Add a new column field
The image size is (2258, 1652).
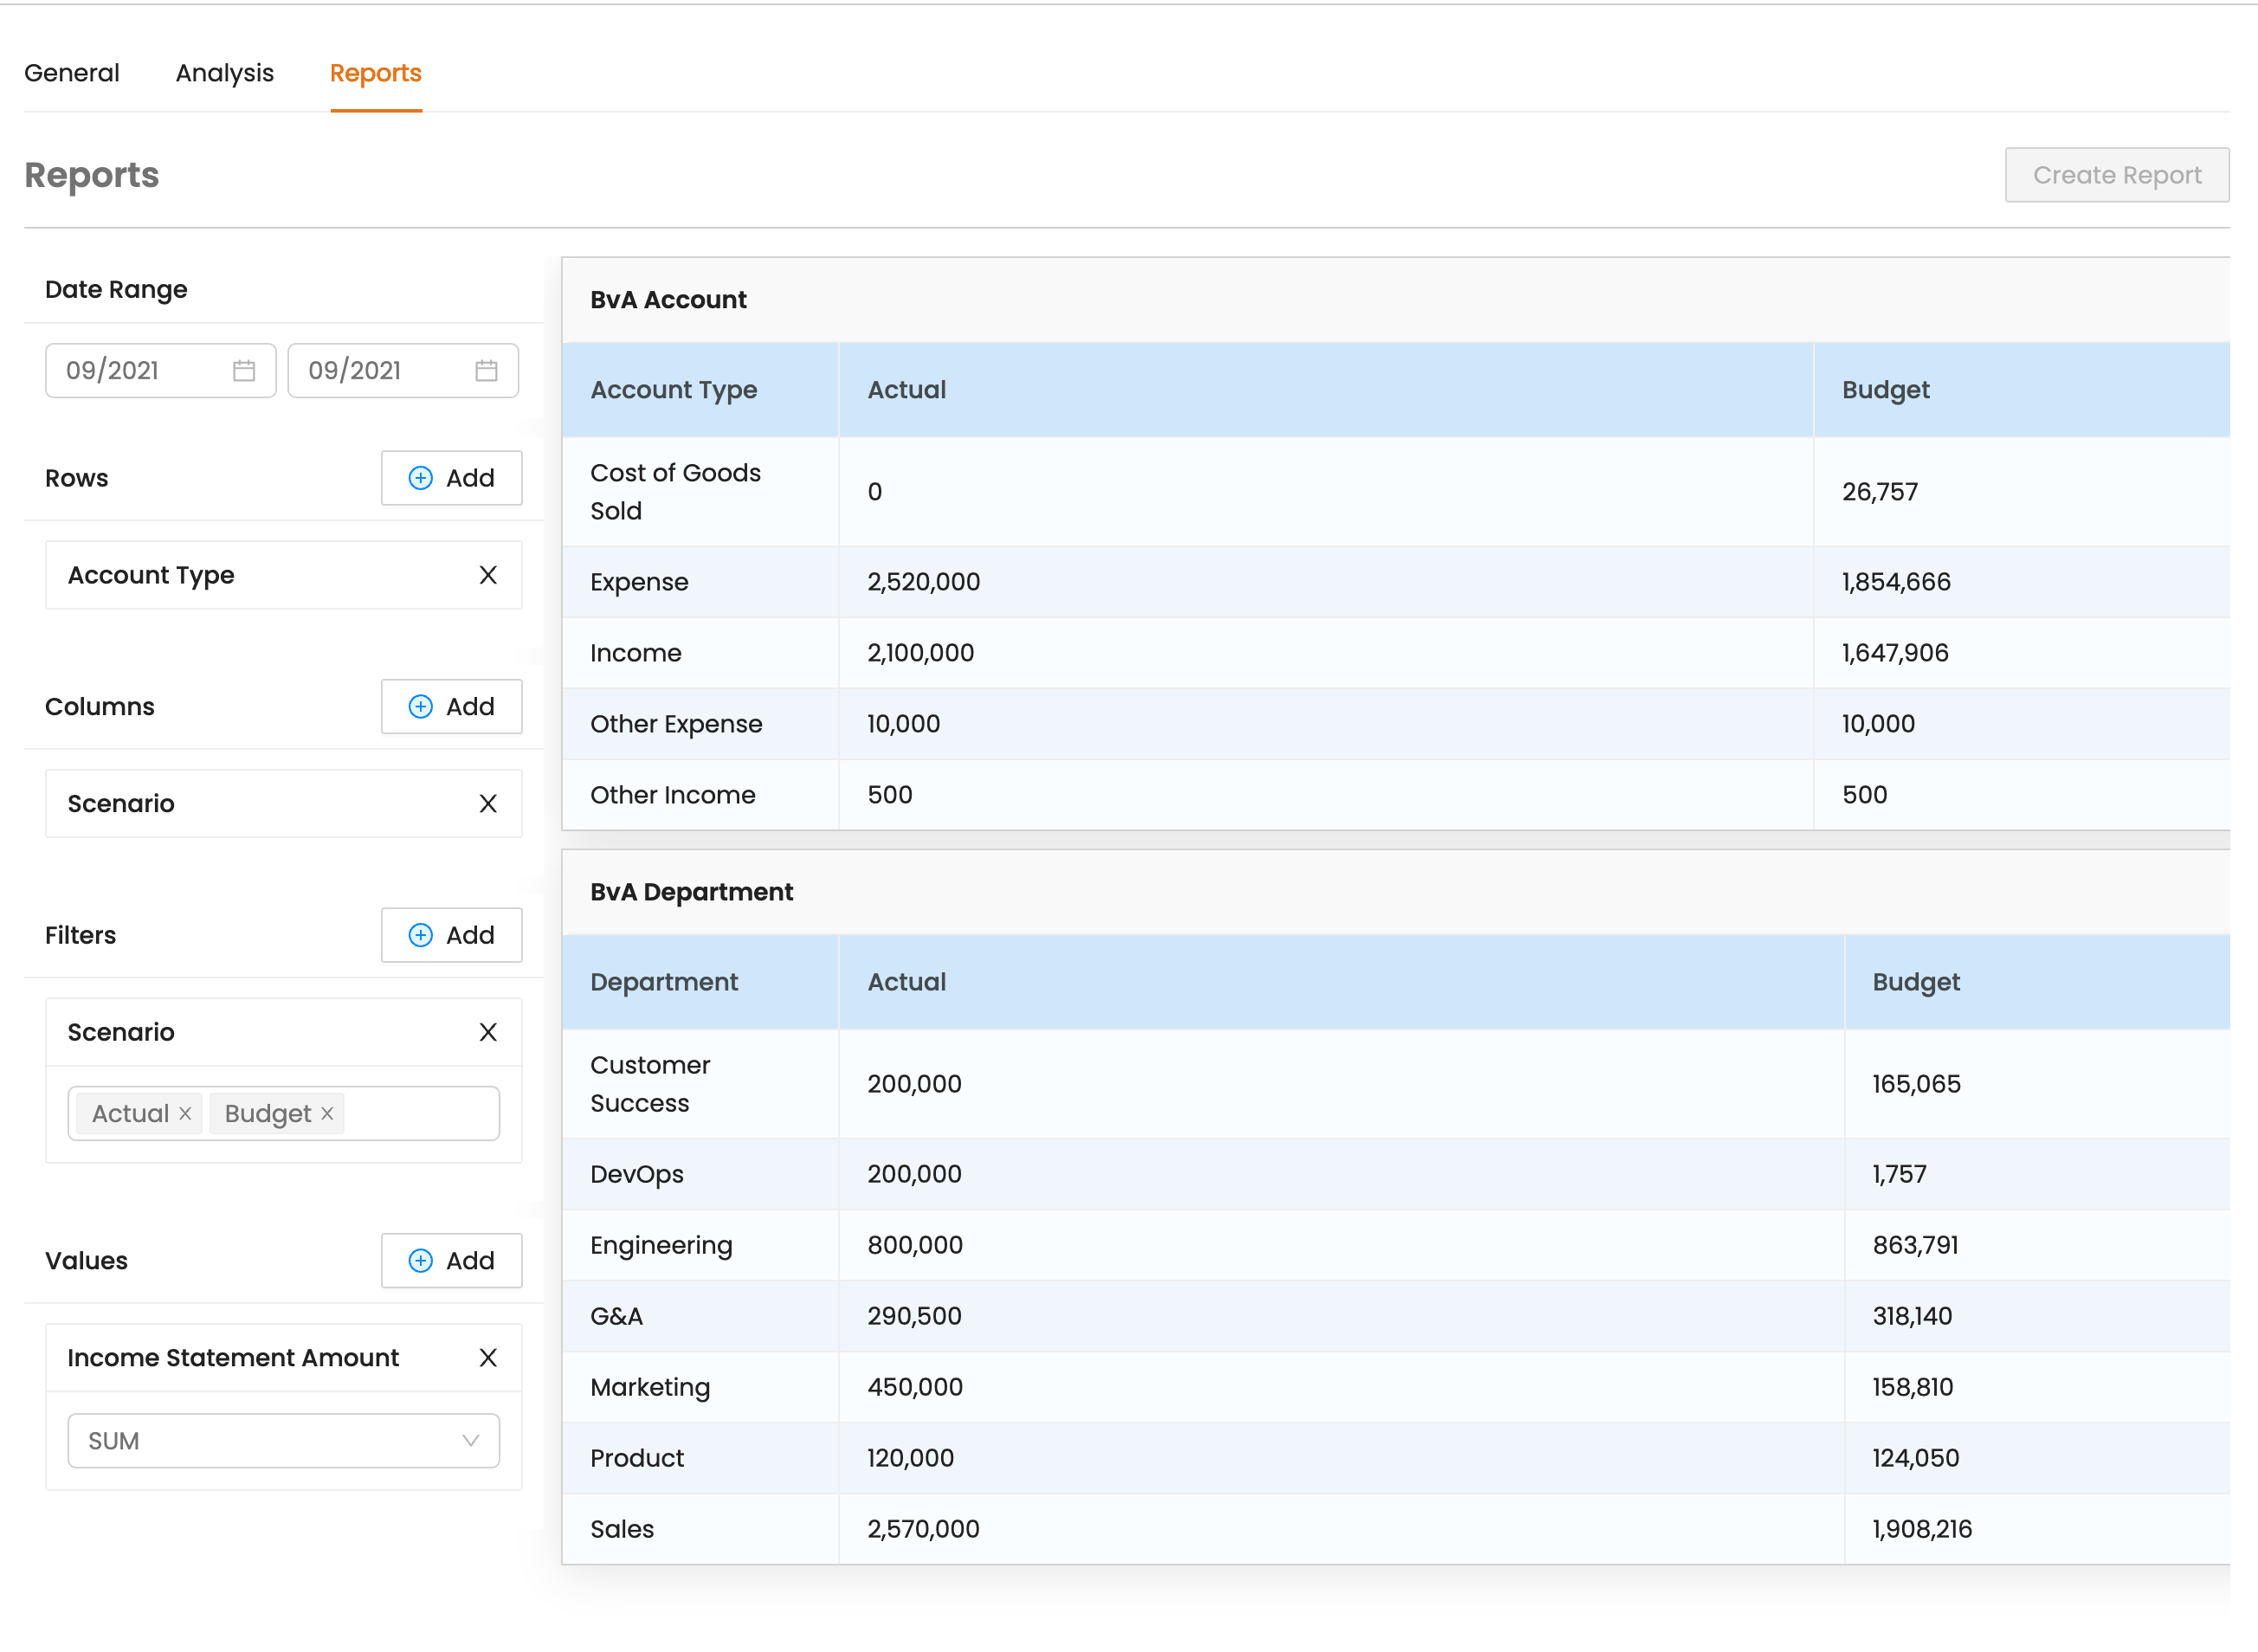point(451,707)
